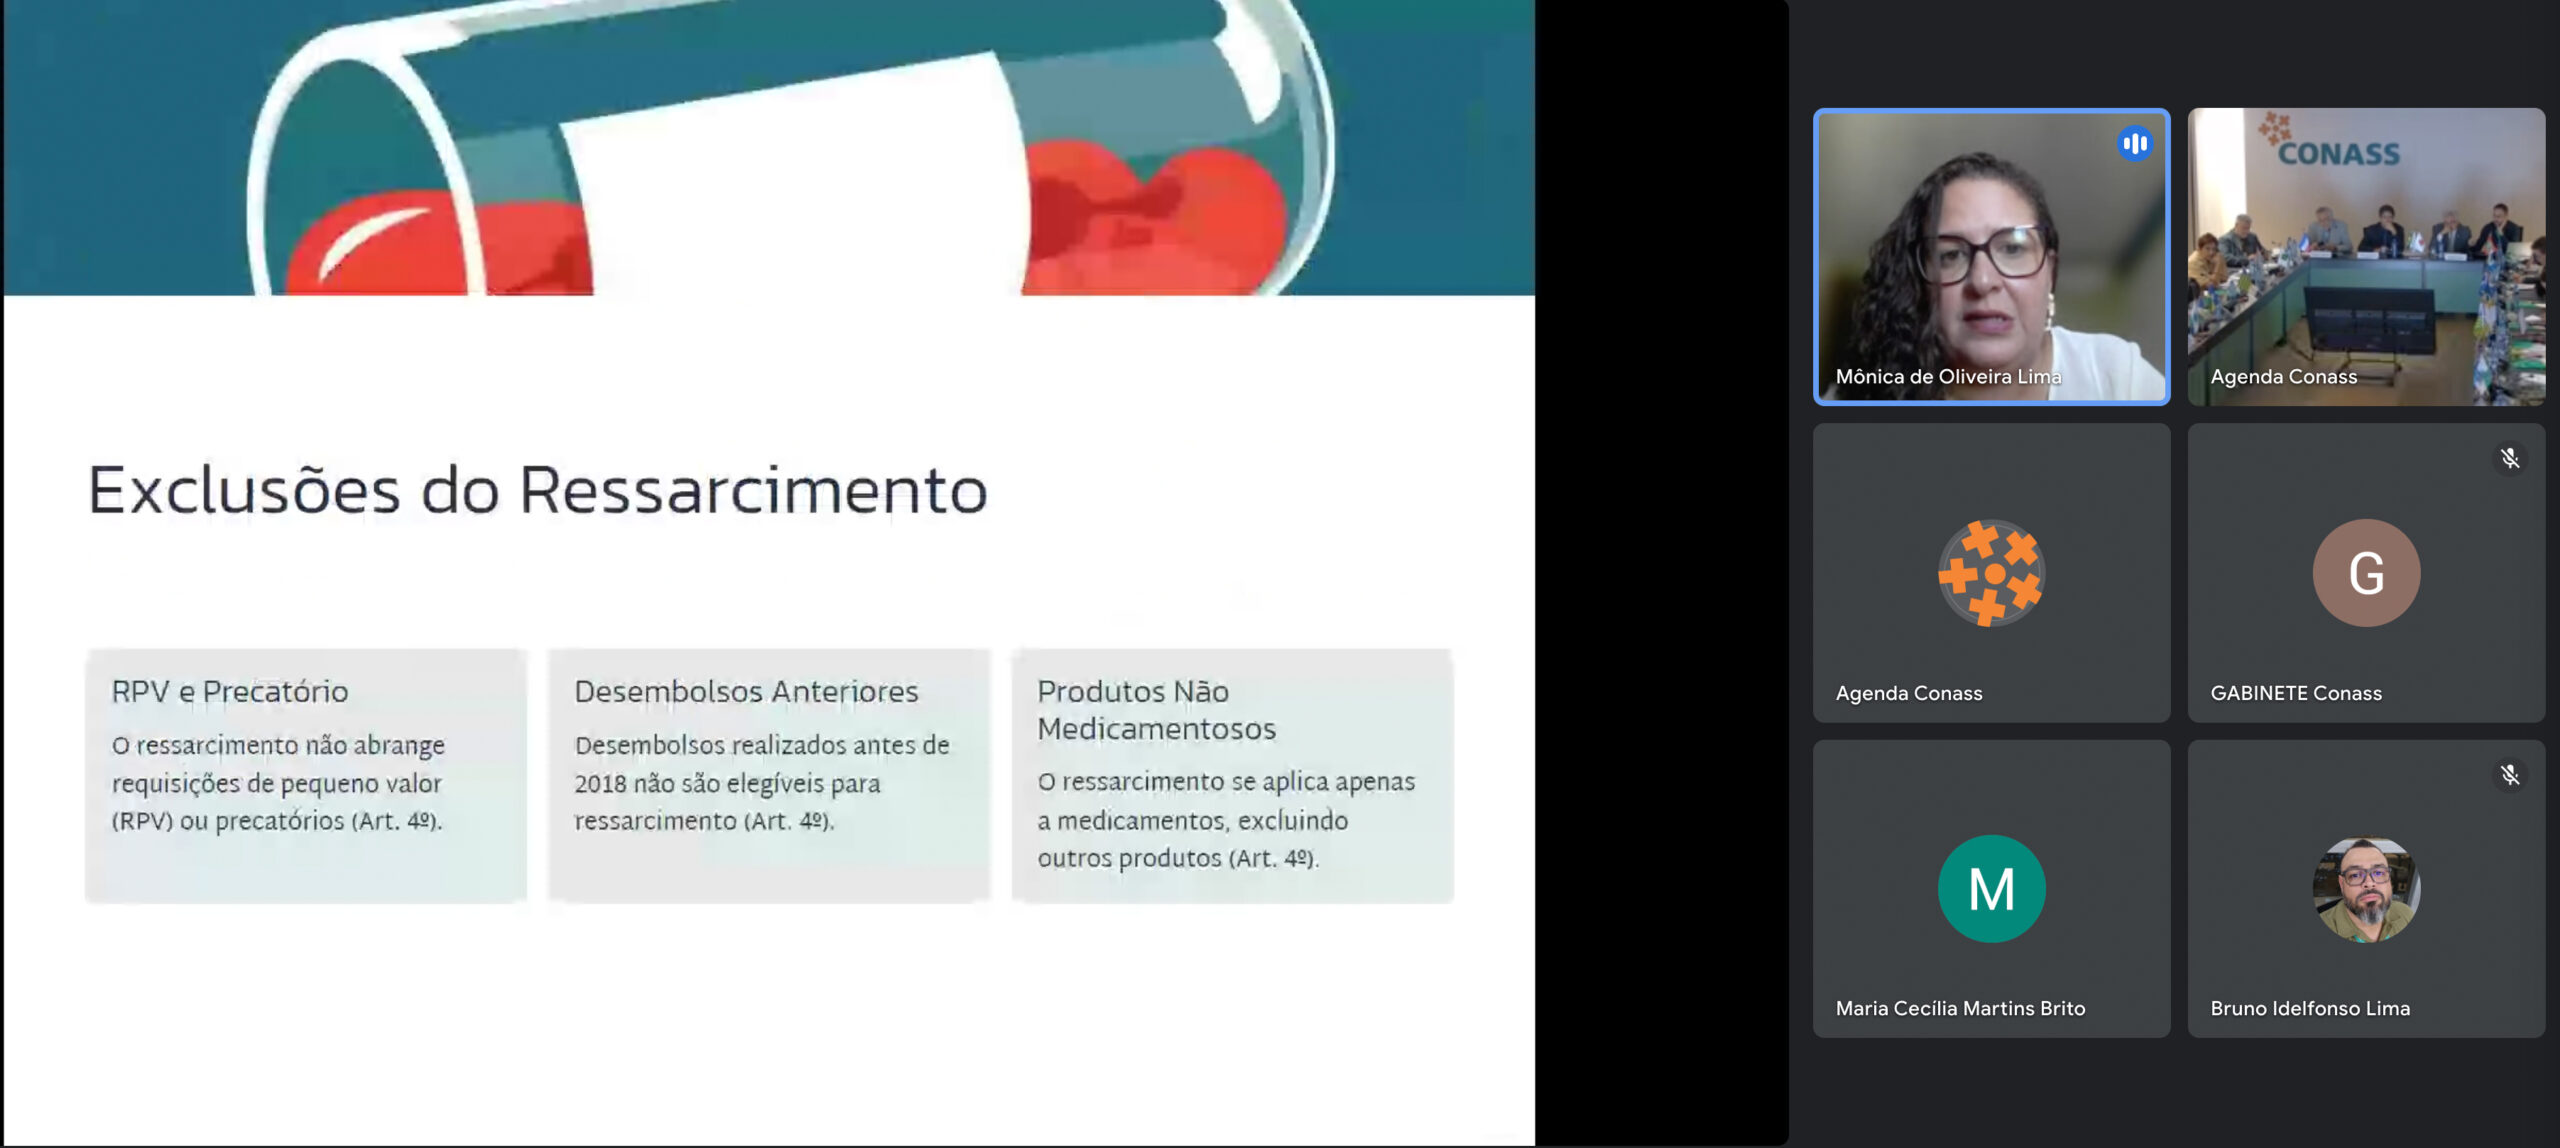2560x1148 pixels.
Task: Click the Agenda Conass label under logo avatar
Action: [1908, 693]
